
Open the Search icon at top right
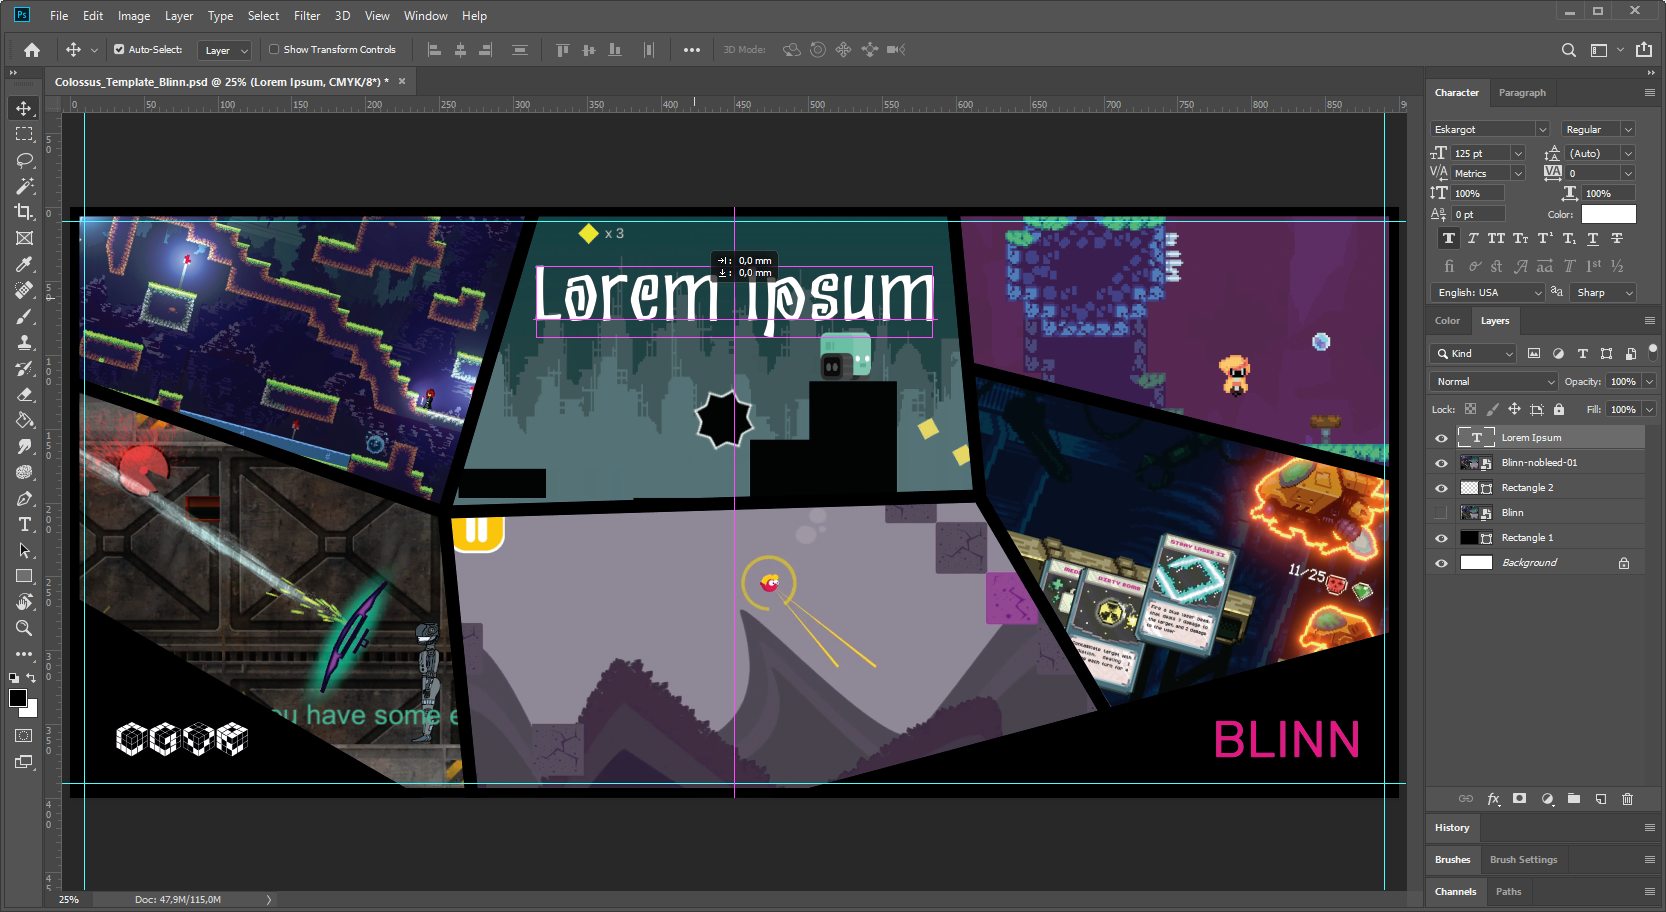point(1568,50)
